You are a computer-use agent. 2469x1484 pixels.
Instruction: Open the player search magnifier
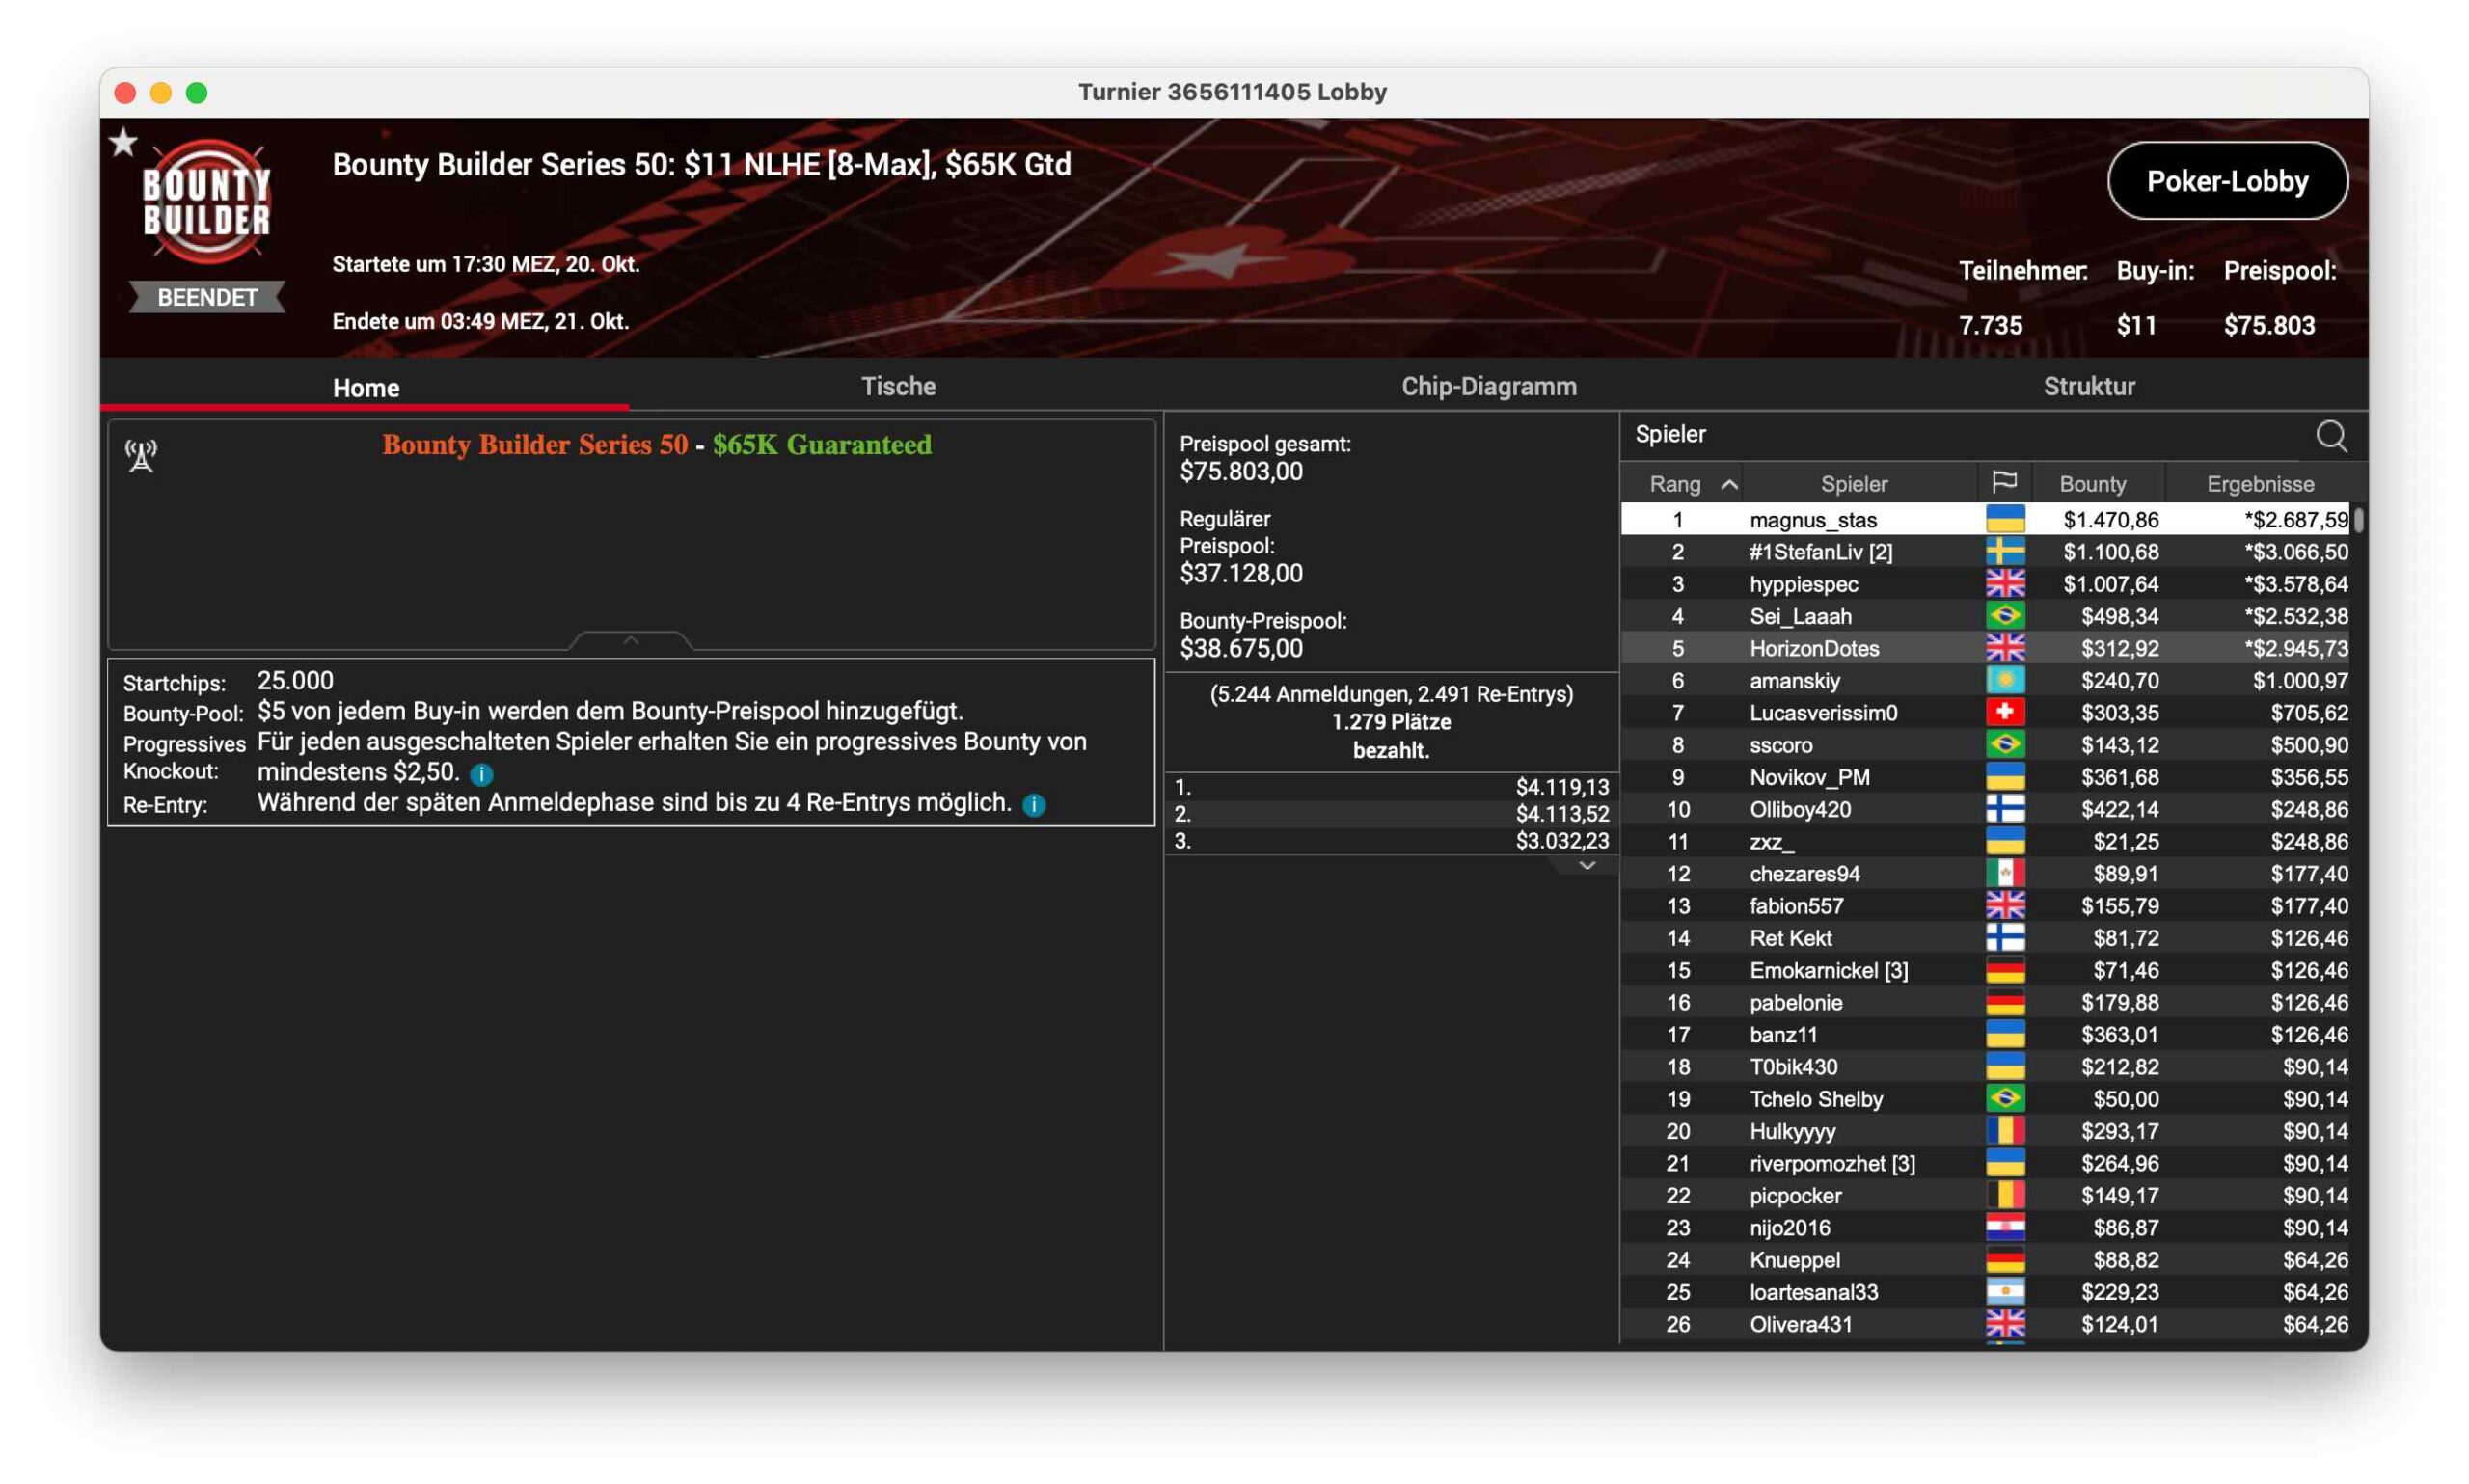tap(2330, 436)
